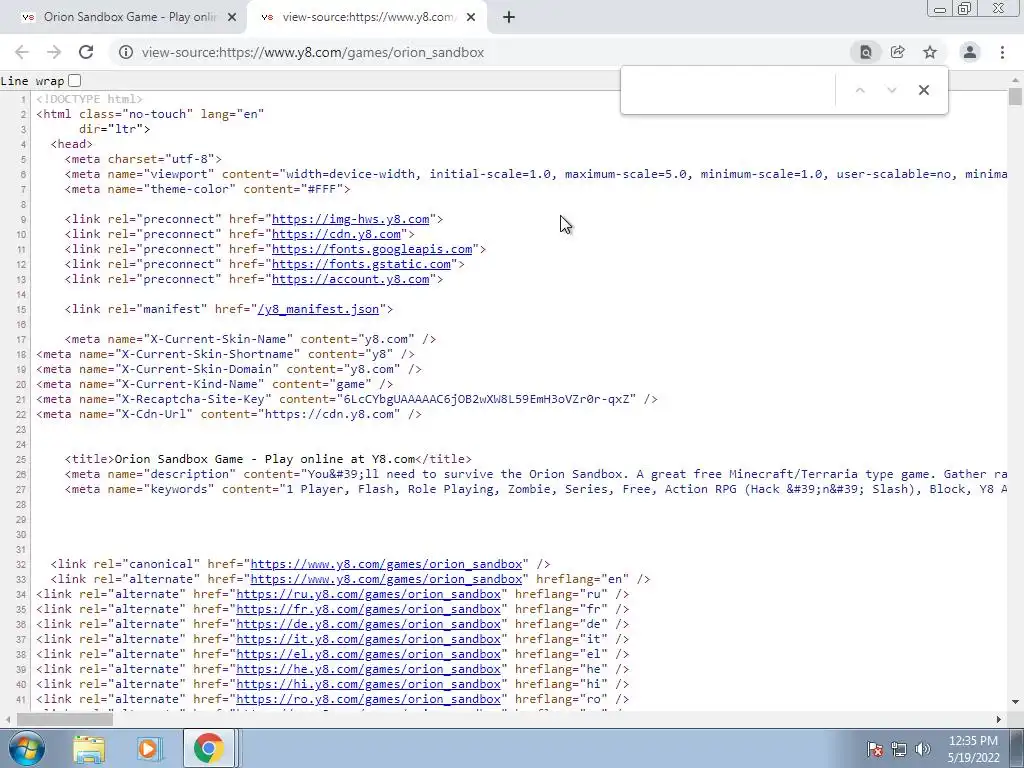Click into the find text field
1024x768 pixels.
pyautogui.click(x=728, y=90)
